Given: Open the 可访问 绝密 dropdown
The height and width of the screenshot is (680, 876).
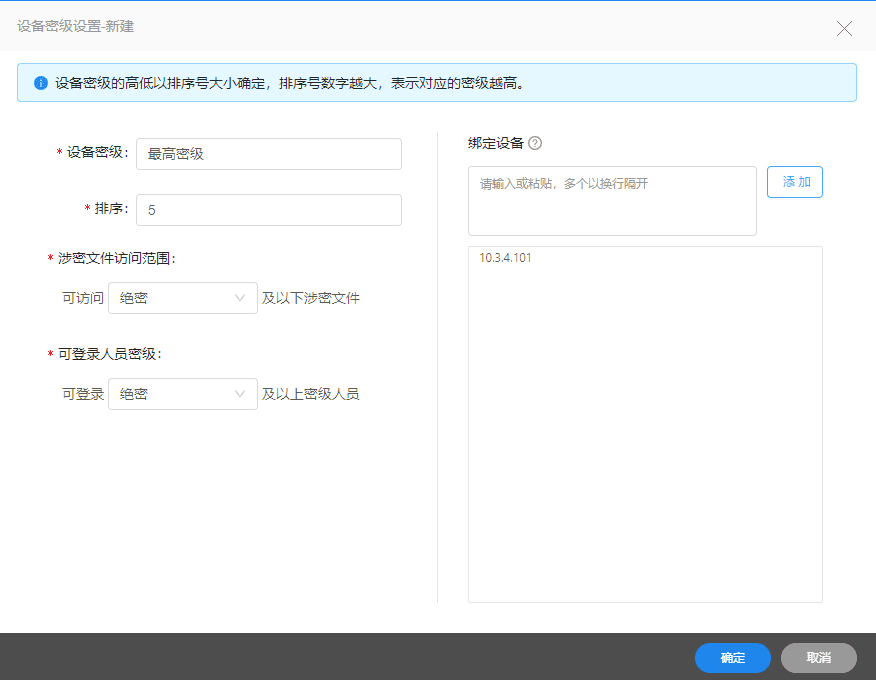Looking at the screenshot, I should point(183,298).
